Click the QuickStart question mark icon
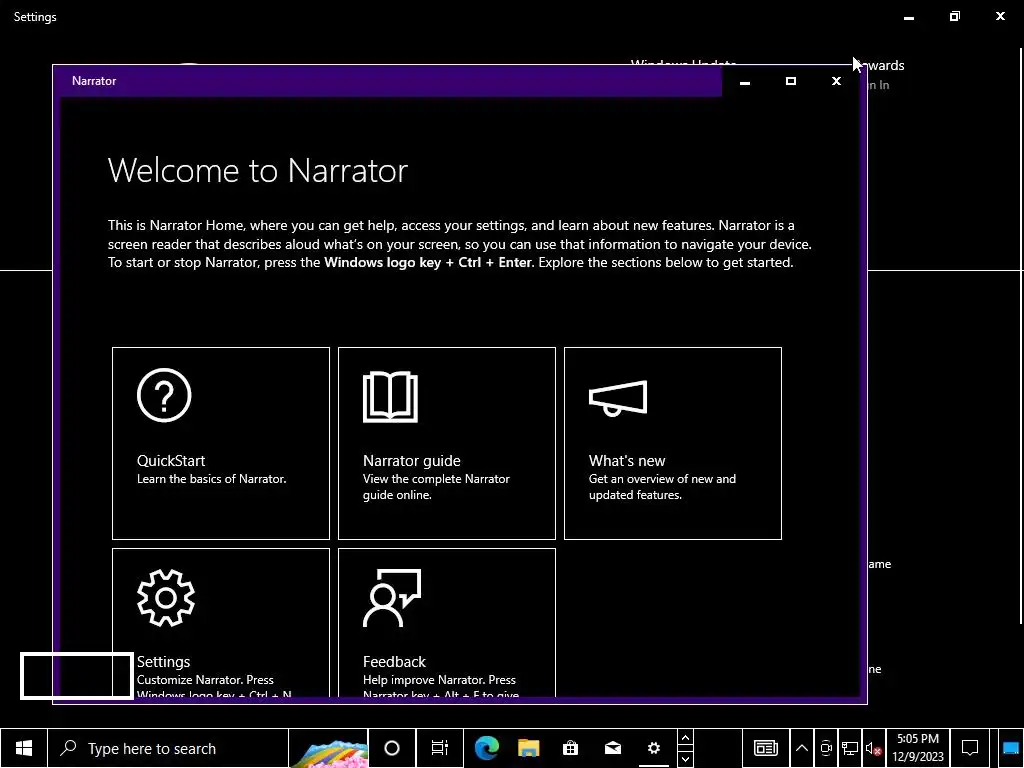Image resolution: width=1024 pixels, height=768 pixels. point(164,395)
